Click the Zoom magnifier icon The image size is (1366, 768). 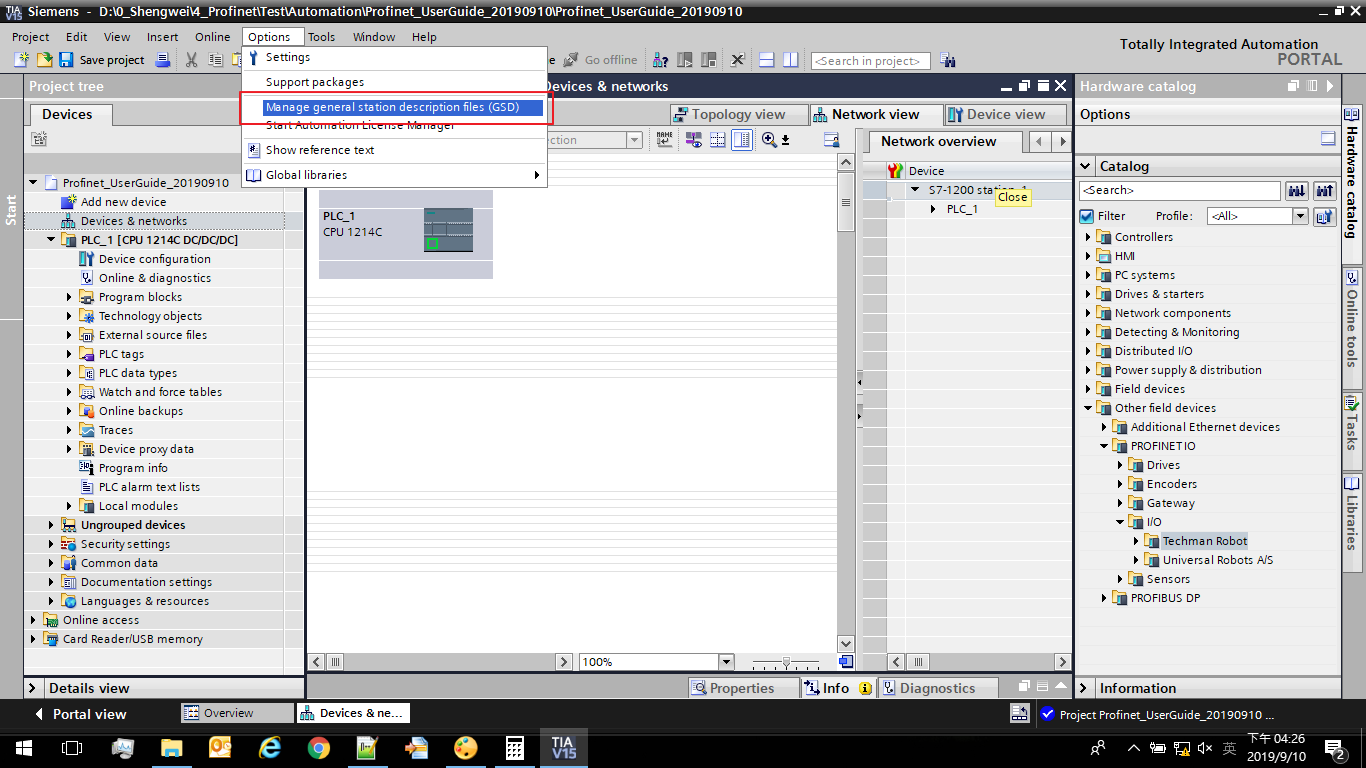(769, 140)
